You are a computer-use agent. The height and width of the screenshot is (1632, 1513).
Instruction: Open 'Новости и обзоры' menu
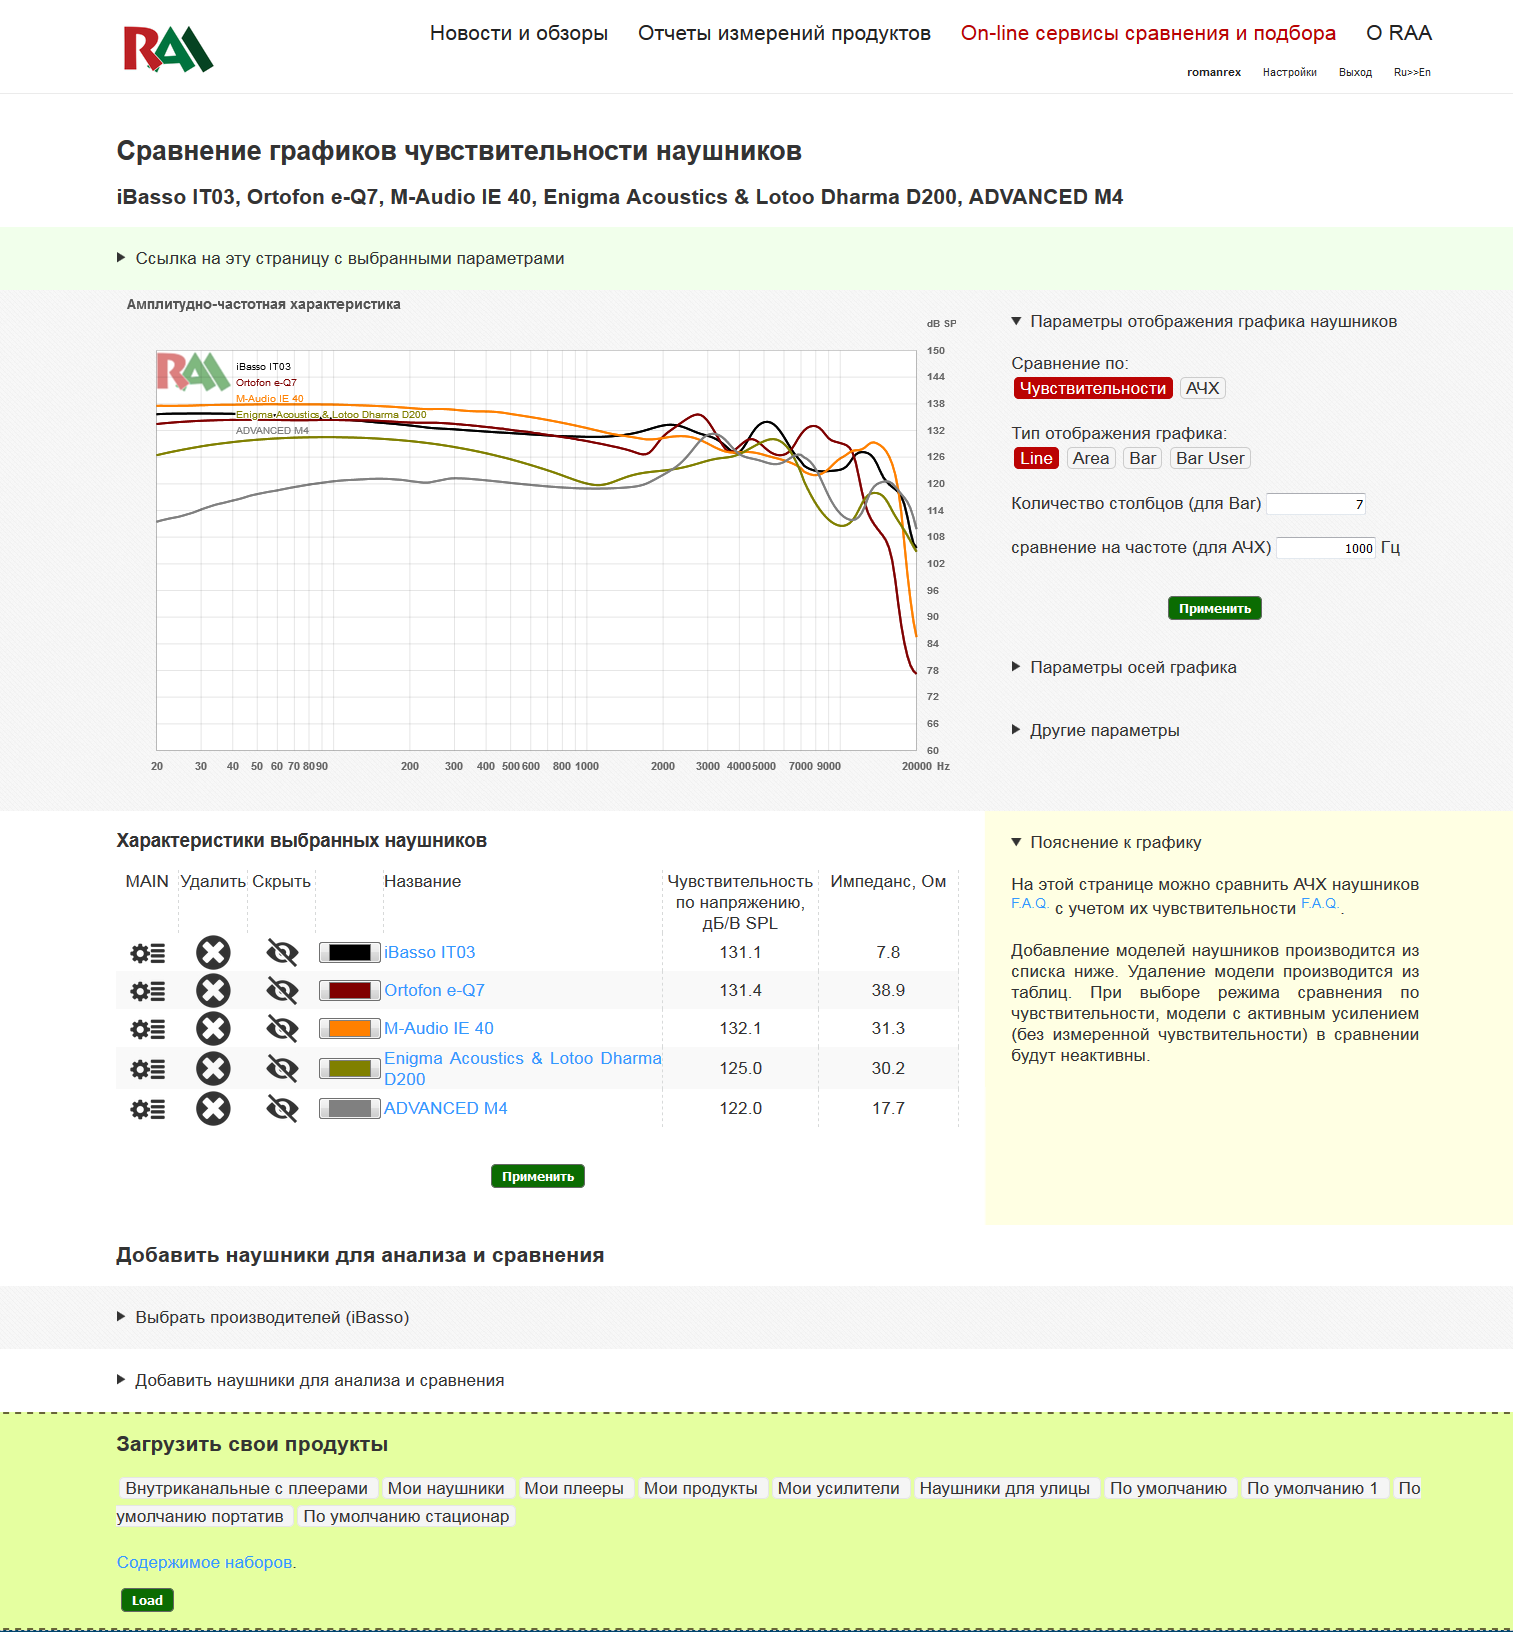[x=519, y=33]
